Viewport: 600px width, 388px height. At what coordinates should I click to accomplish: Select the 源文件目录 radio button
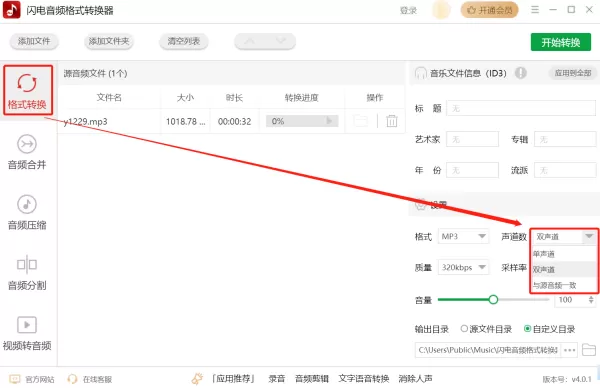pyautogui.click(x=464, y=329)
